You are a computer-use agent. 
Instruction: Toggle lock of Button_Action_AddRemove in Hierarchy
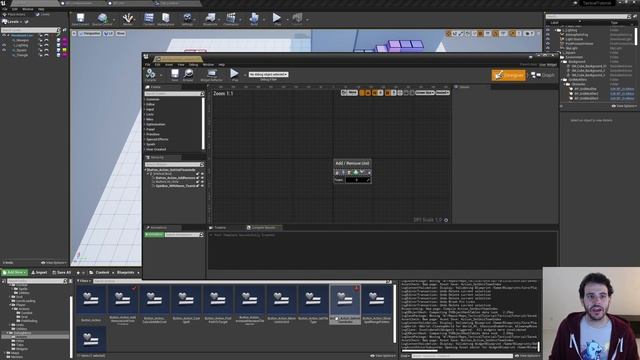coord(198,178)
